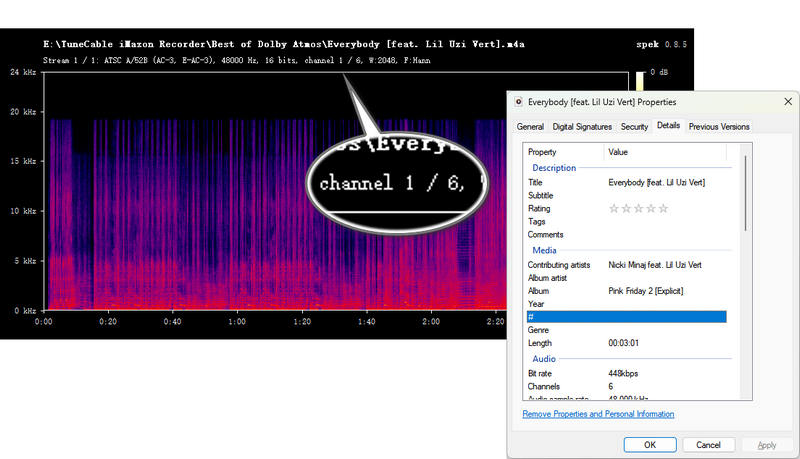Click the Album value Pink Friday 2 [Explicit]
This screenshot has width=800, height=459.
click(x=646, y=291)
